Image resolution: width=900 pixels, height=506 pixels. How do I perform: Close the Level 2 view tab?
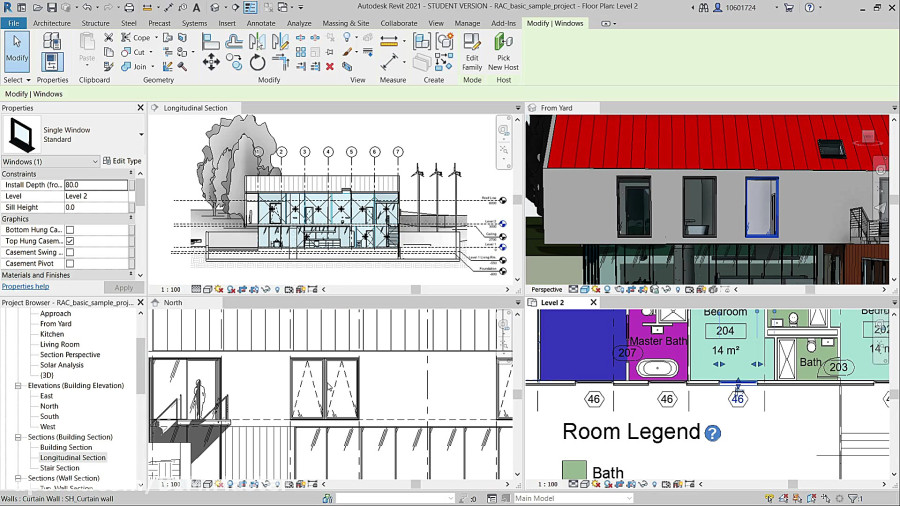(x=593, y=302)
